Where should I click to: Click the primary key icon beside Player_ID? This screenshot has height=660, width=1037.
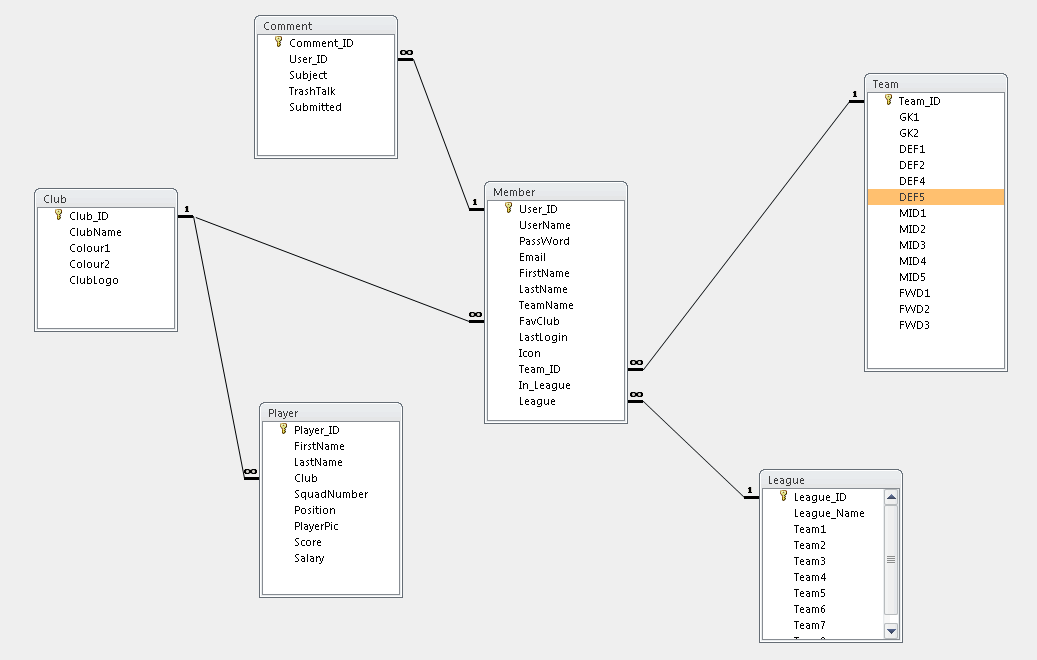pos(283,429)
